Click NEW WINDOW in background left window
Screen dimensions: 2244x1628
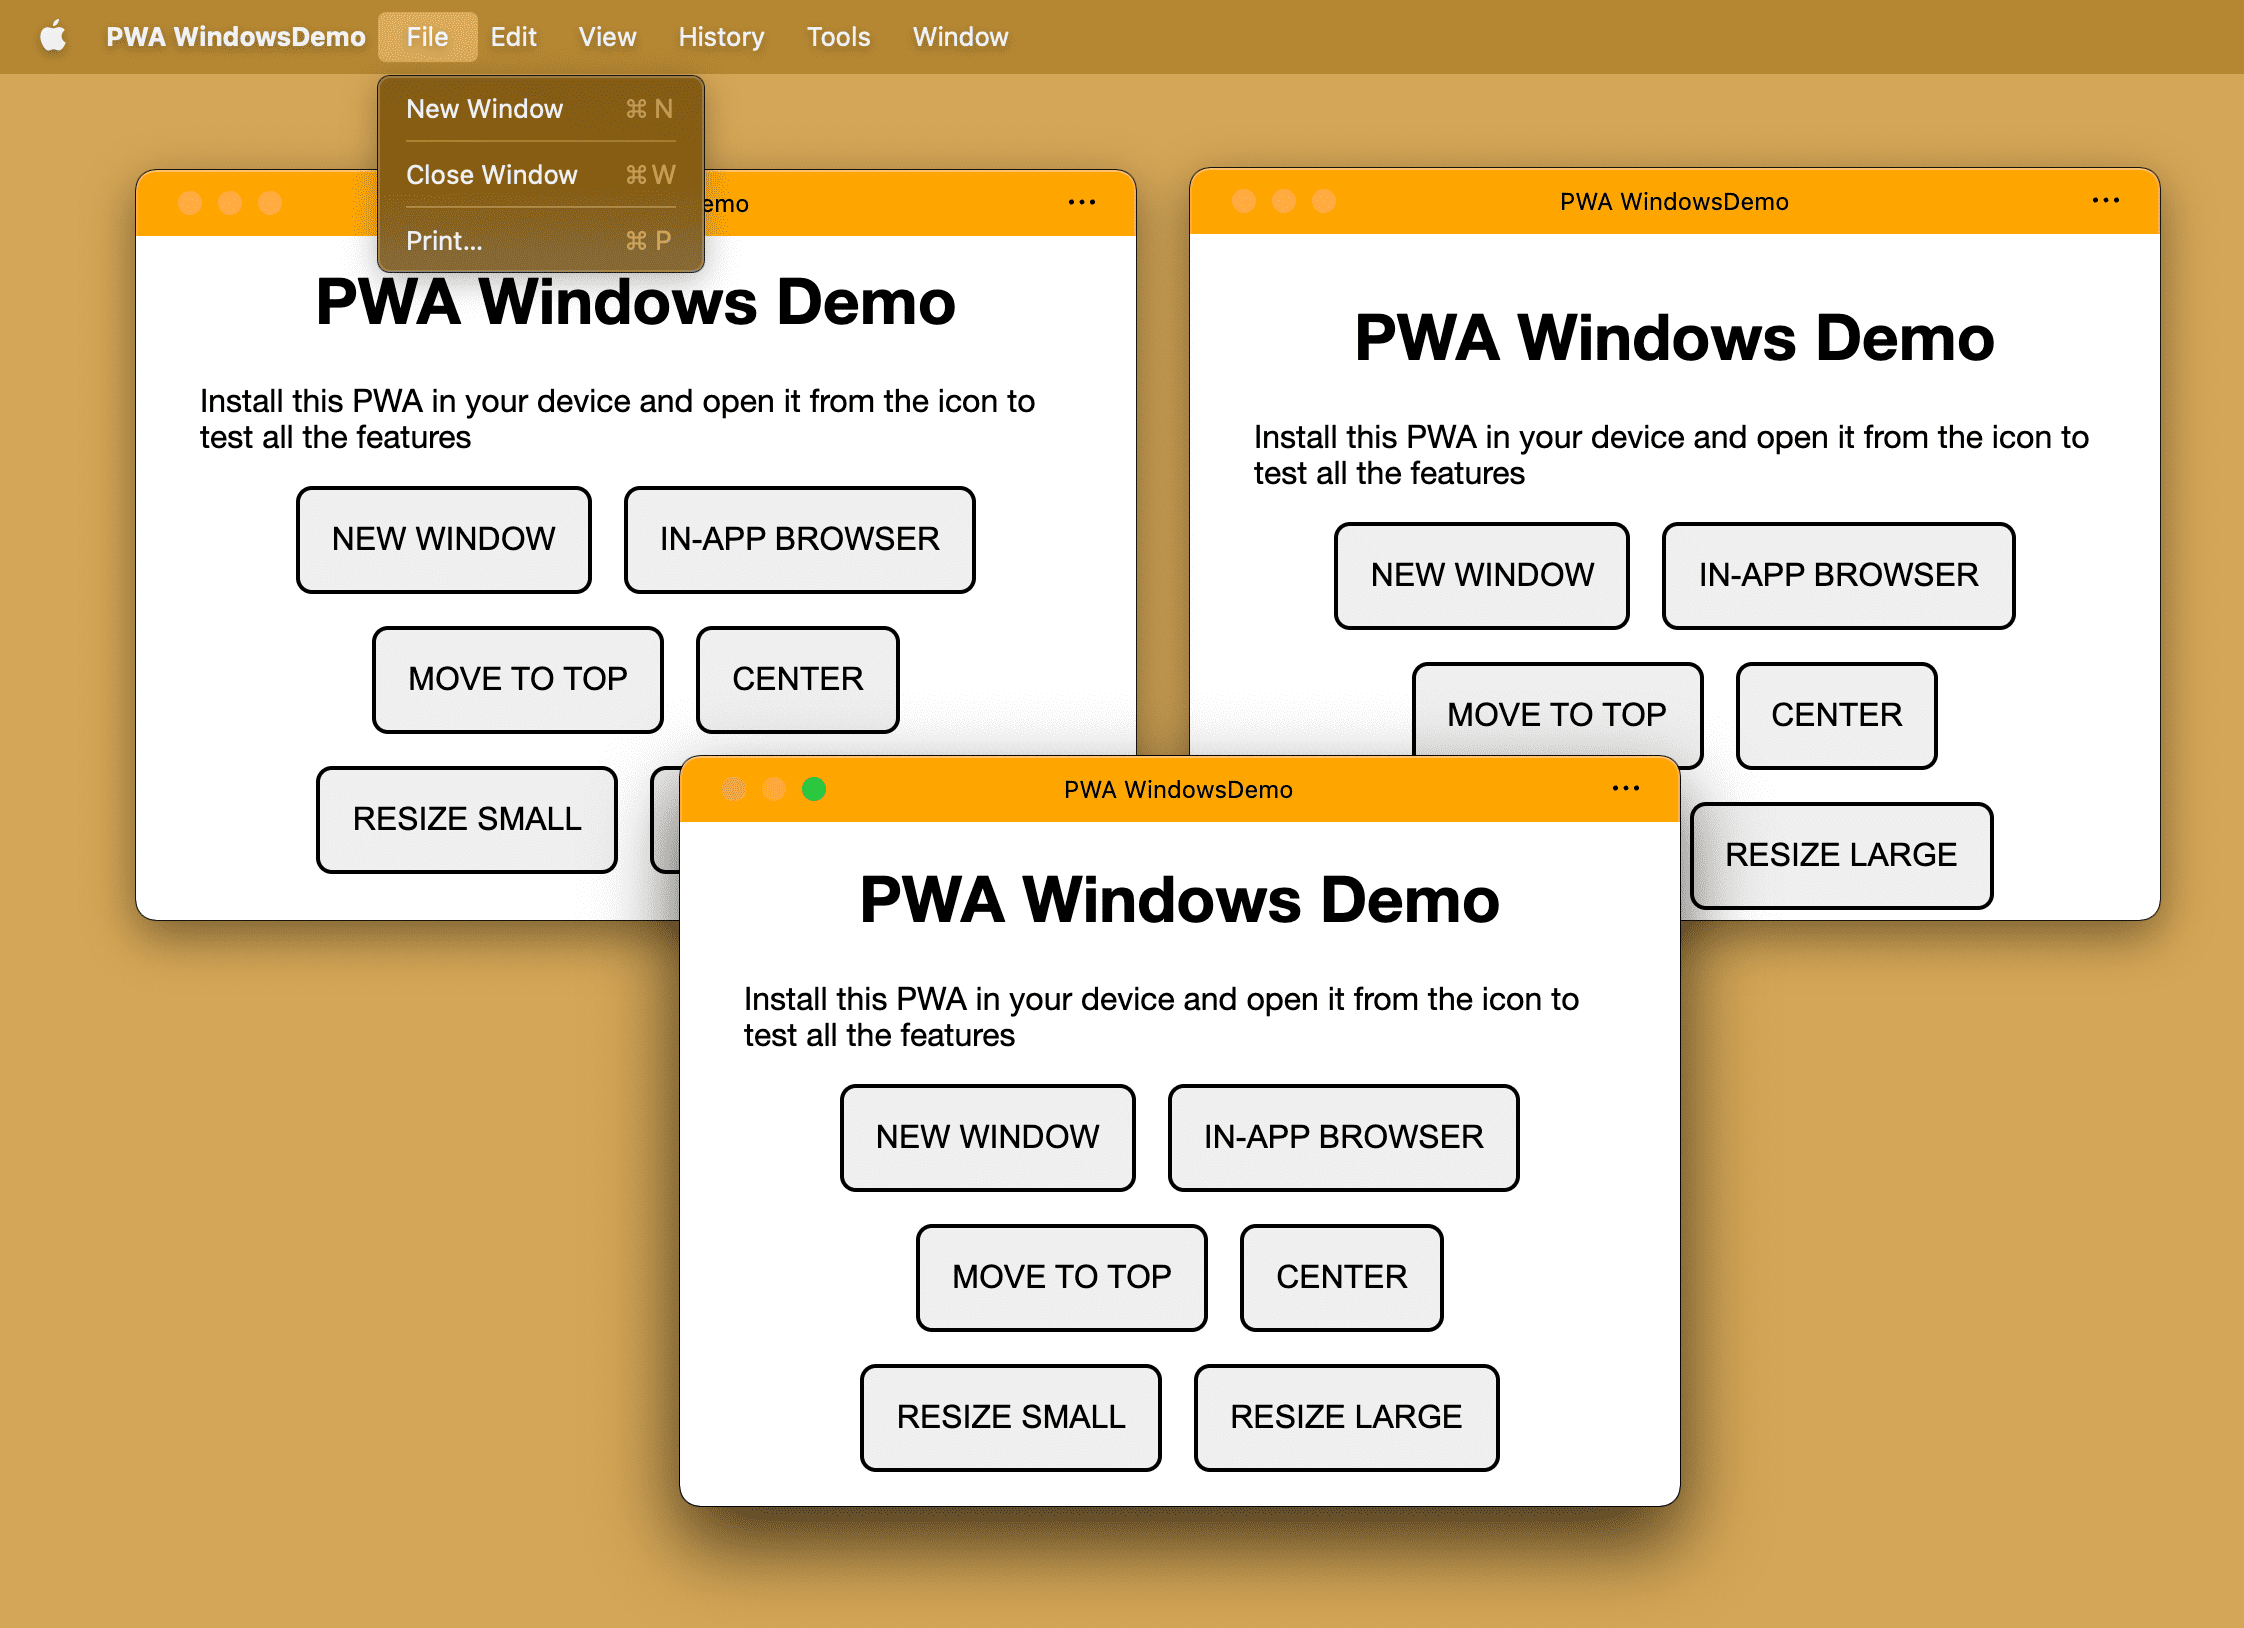coord(443,539)
